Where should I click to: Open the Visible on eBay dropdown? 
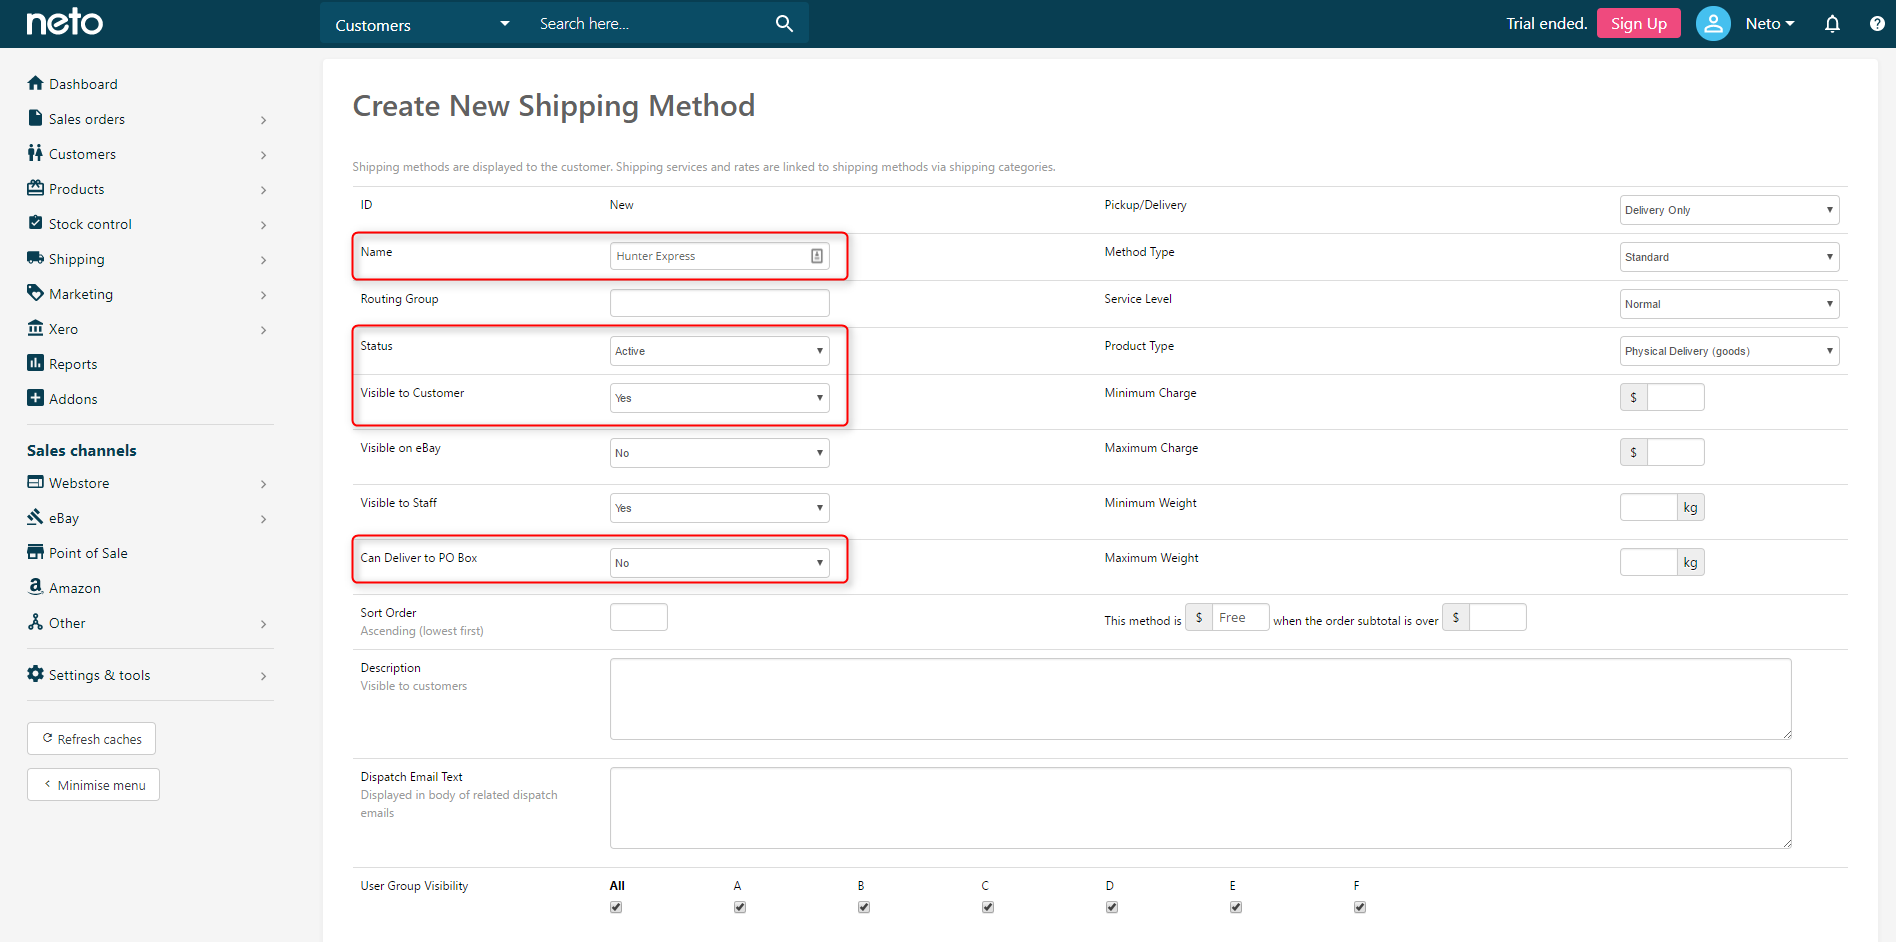click(x=720, y=453)
